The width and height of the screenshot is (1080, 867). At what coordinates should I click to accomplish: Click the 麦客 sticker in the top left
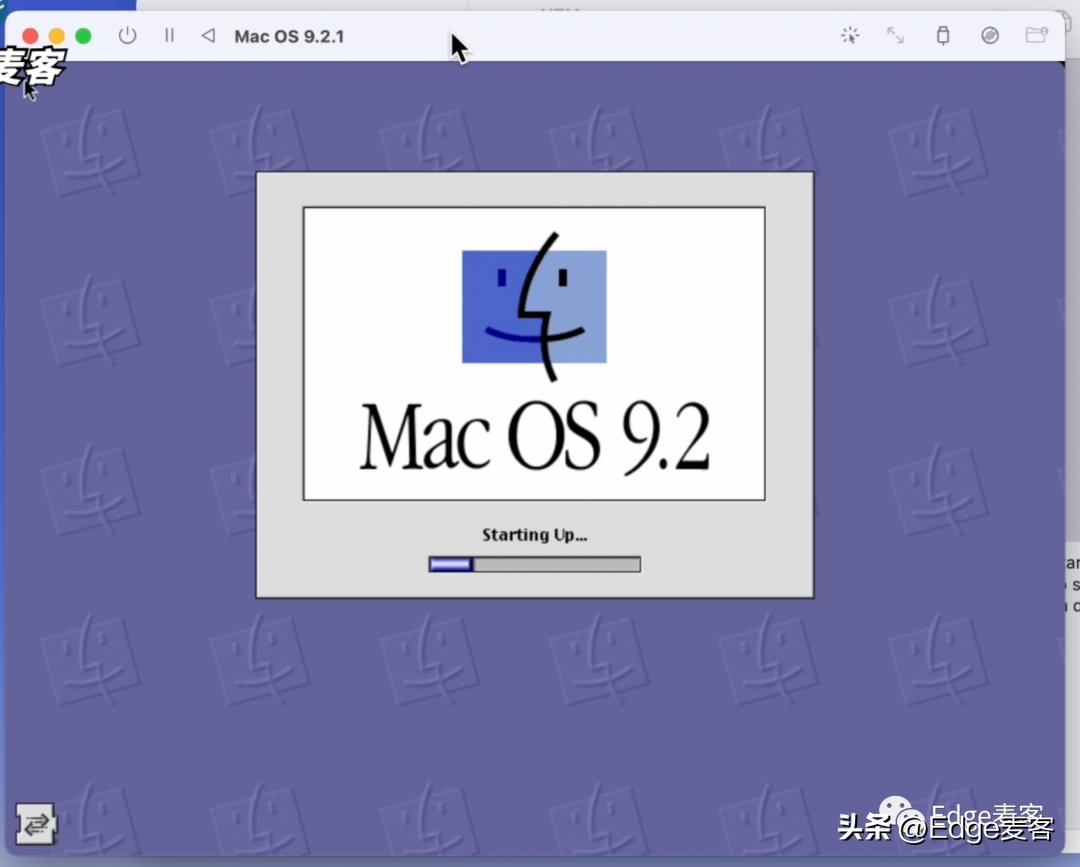[33, 68]
